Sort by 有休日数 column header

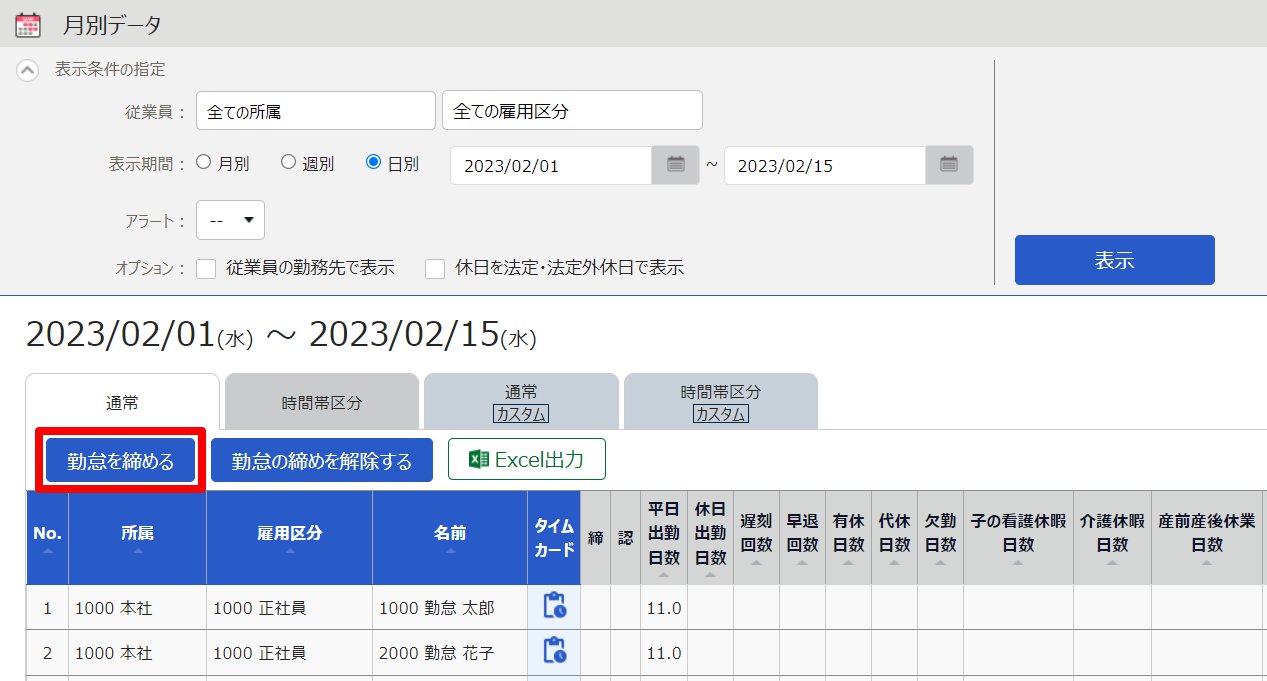[x=848, y=538]
